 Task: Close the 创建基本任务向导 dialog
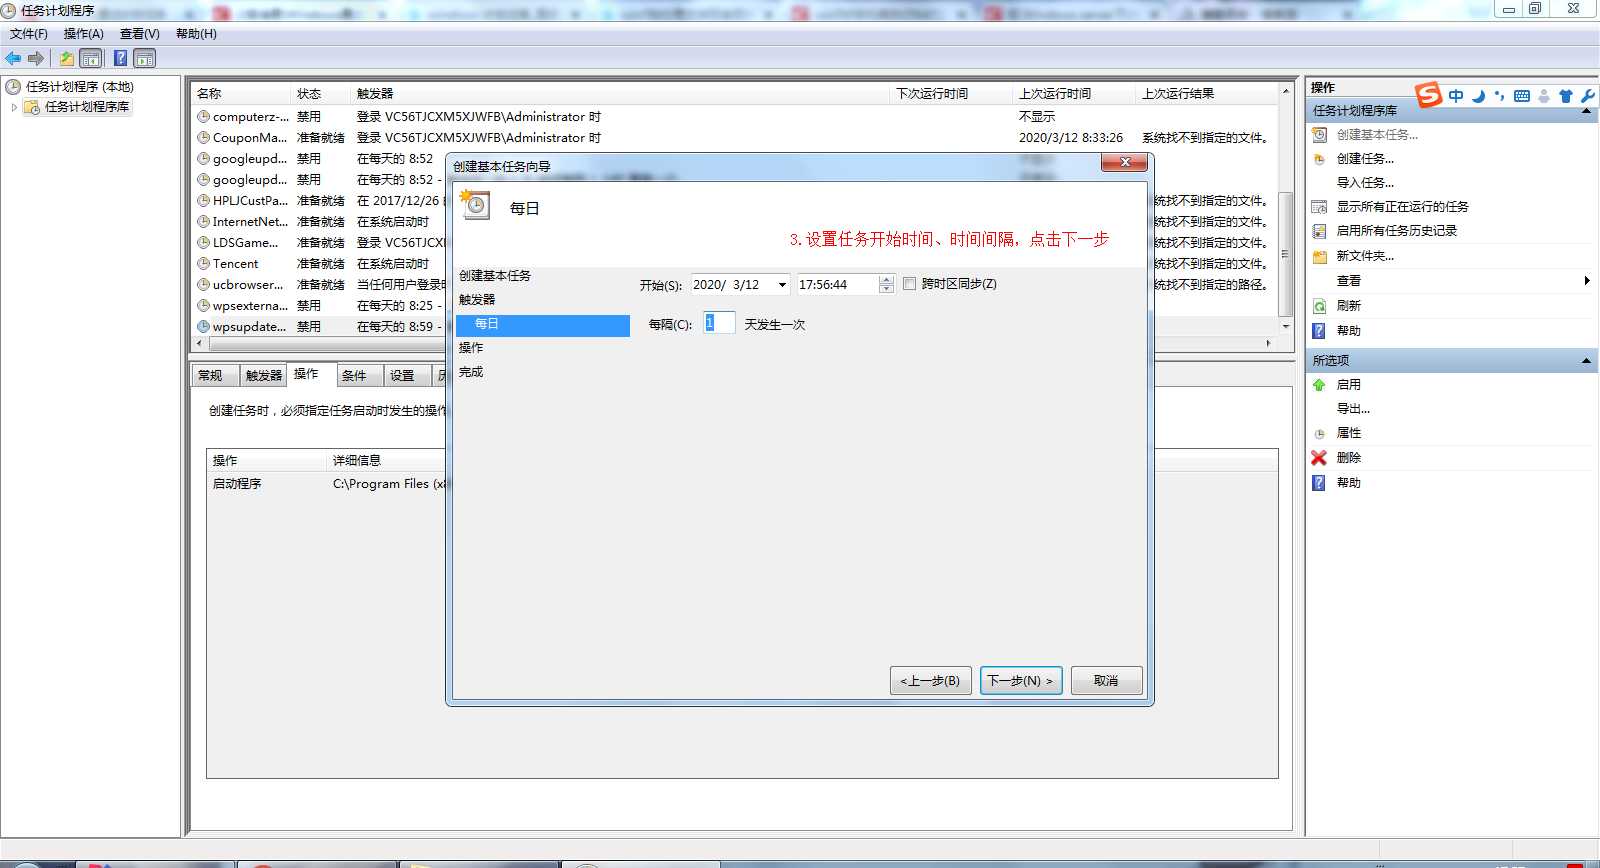coord(1125,162)
